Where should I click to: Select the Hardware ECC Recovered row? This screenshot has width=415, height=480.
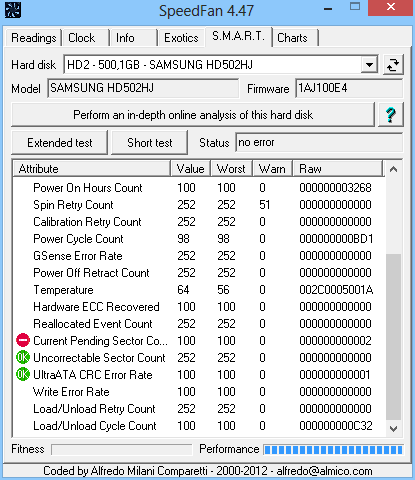(199, 307)
